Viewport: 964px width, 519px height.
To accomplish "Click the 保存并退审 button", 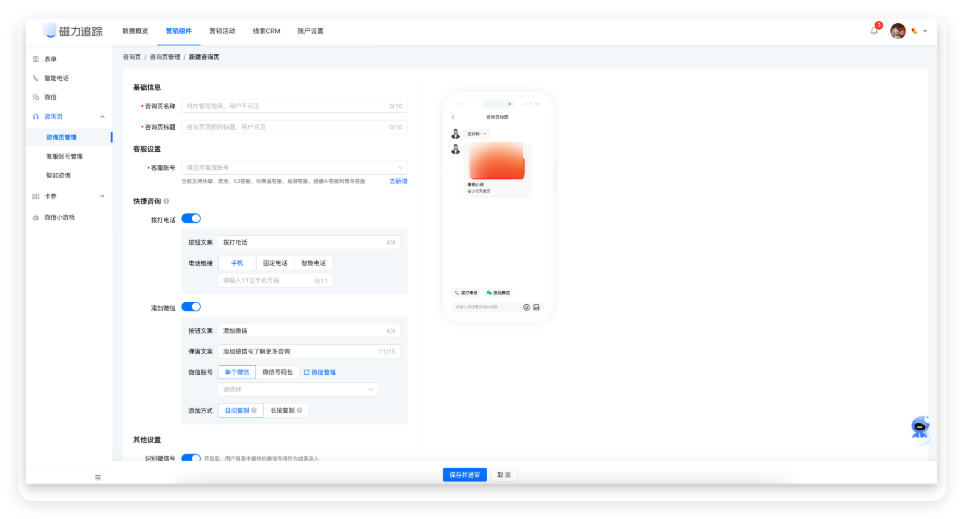I will [464, 475].
